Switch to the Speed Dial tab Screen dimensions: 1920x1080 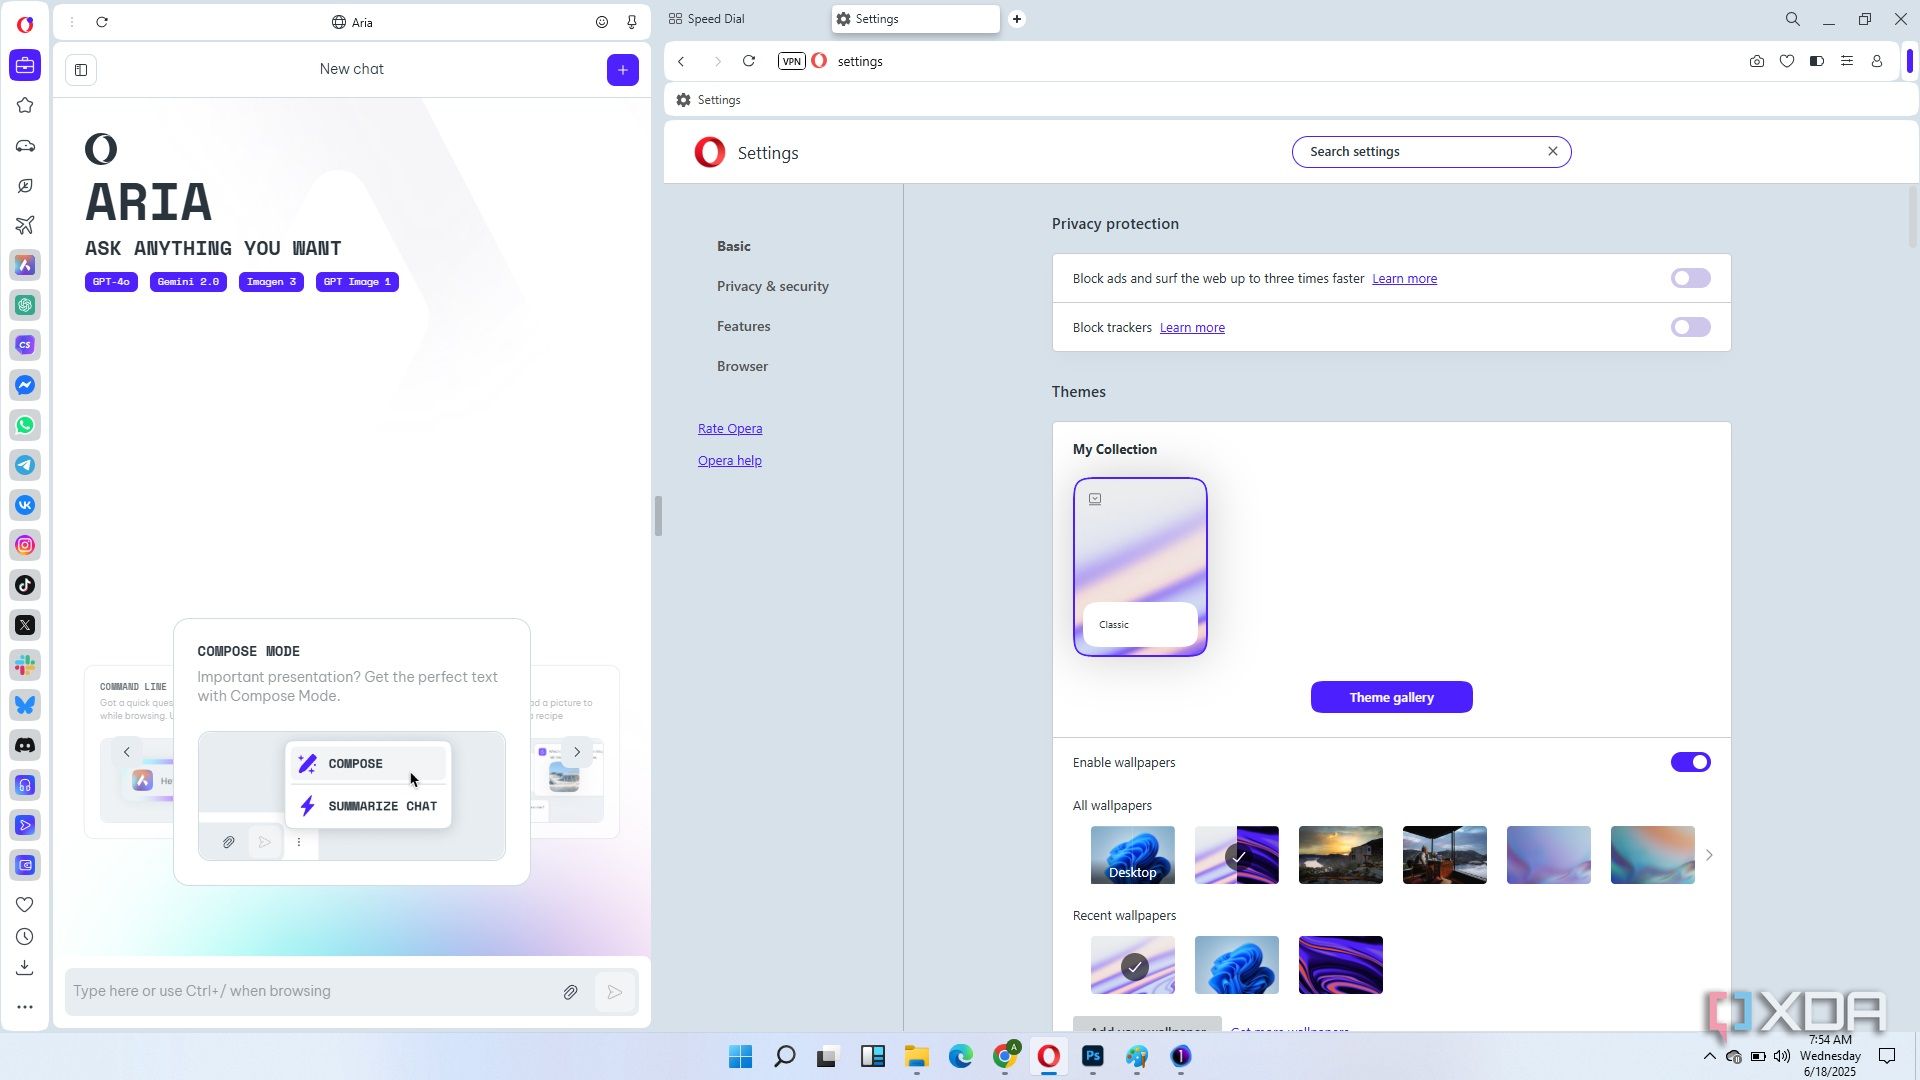coord(707,19)
